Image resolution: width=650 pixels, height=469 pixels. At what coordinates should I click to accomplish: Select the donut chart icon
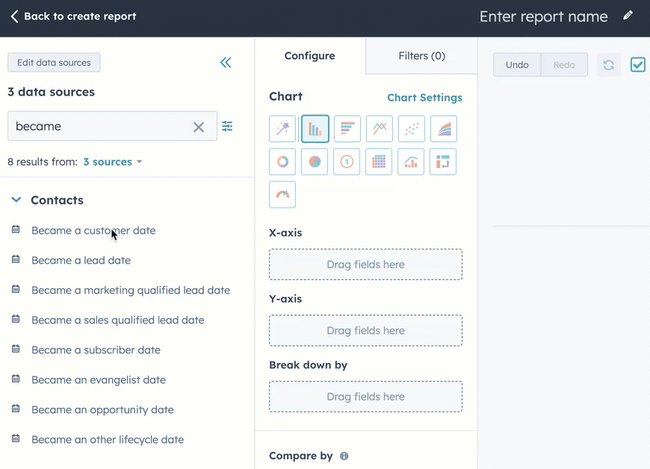283,161
